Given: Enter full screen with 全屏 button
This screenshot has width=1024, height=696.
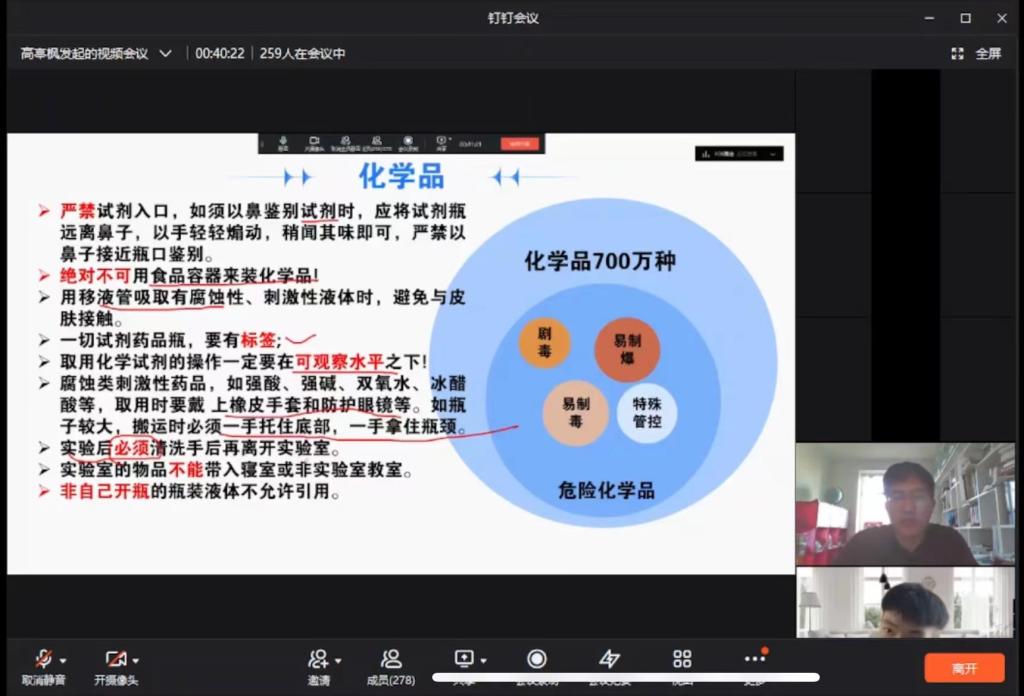Looking at the screenshot, I should click(976, 53).
